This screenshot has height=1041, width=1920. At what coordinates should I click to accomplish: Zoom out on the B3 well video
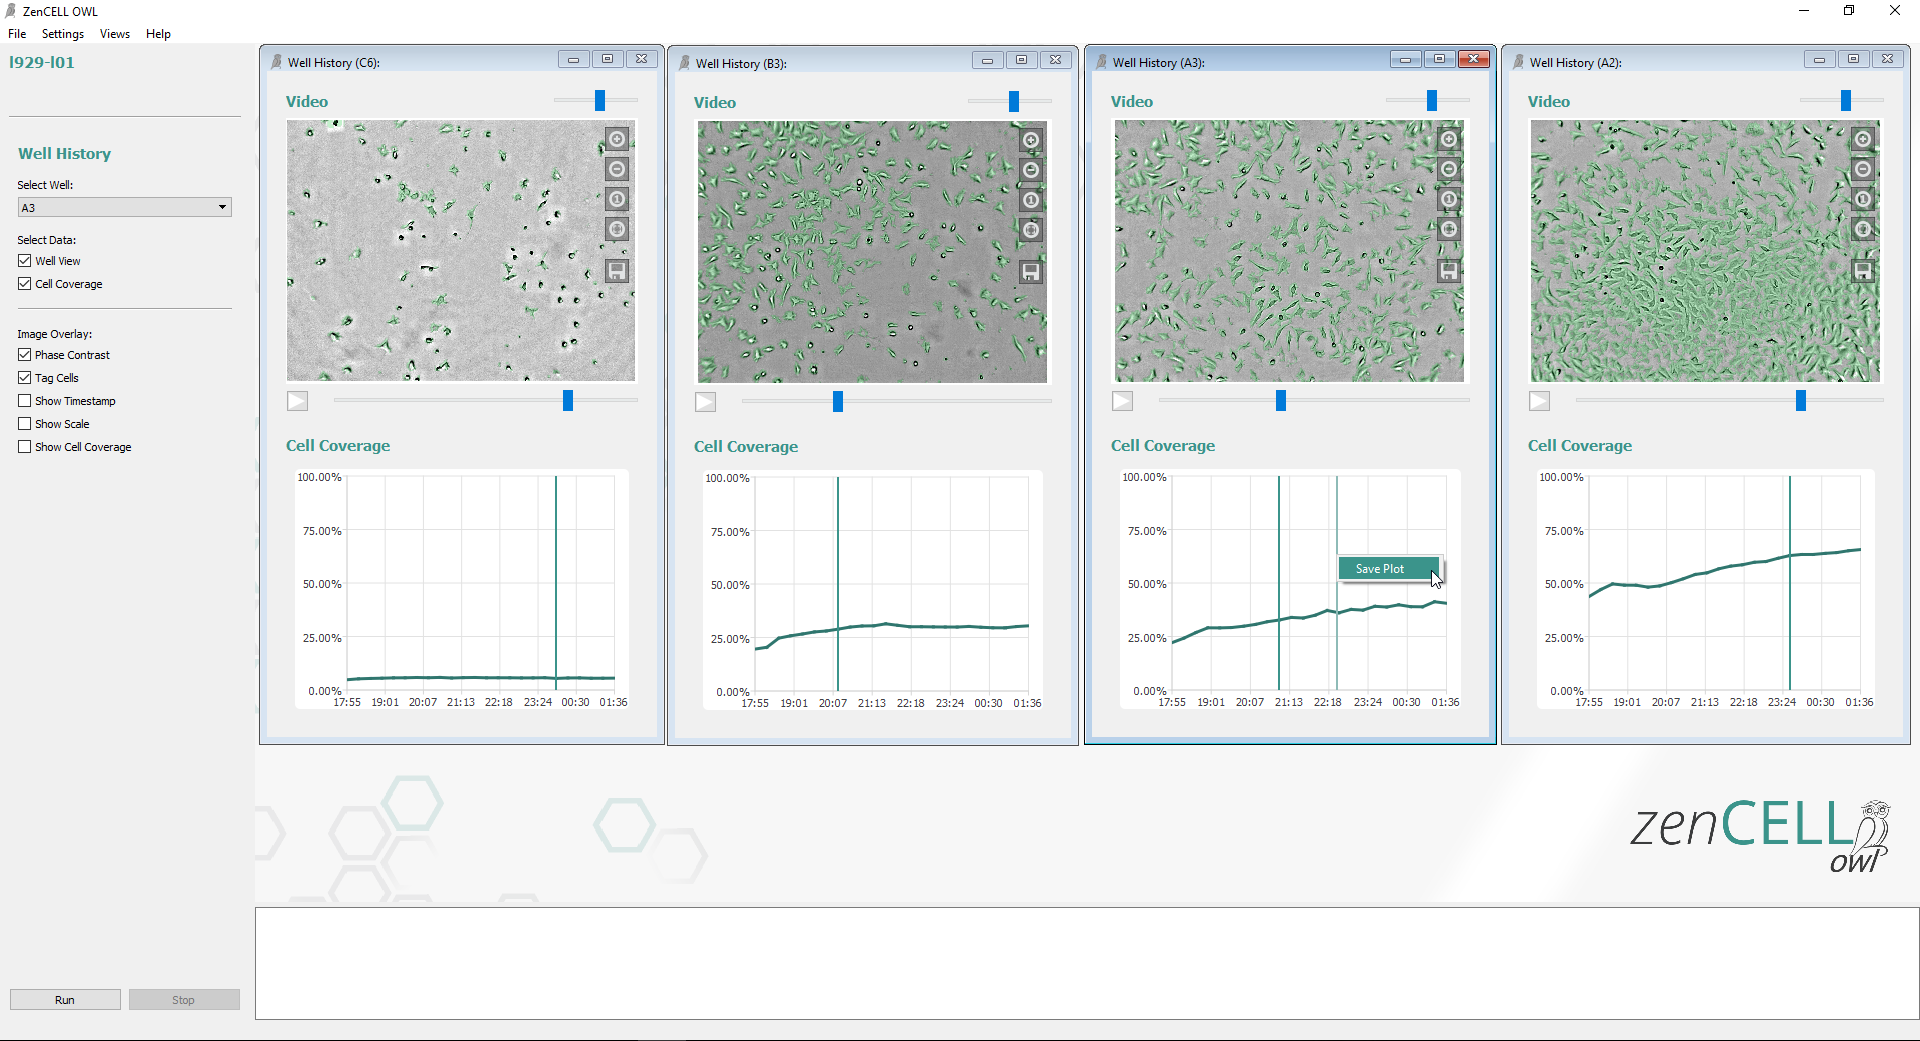pyautogui.click(x=1031, y=170)
